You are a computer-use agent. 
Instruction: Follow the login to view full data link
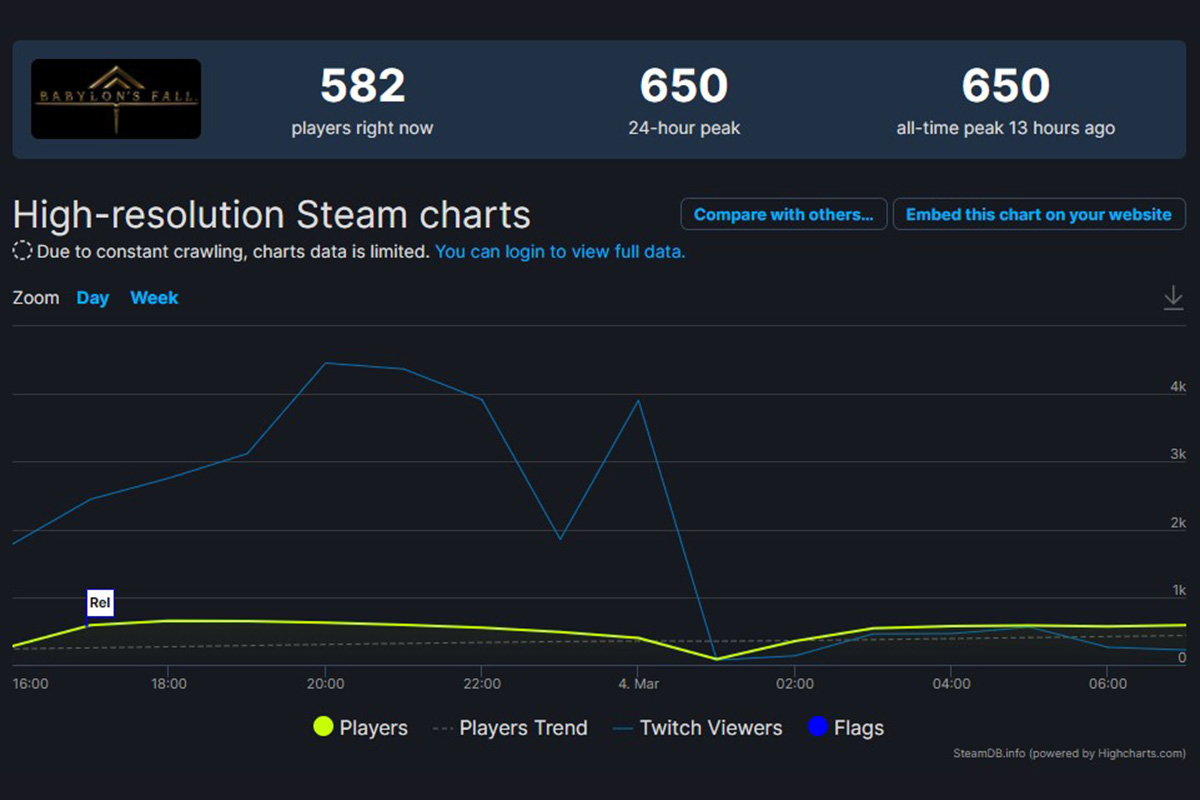point(560,251)
